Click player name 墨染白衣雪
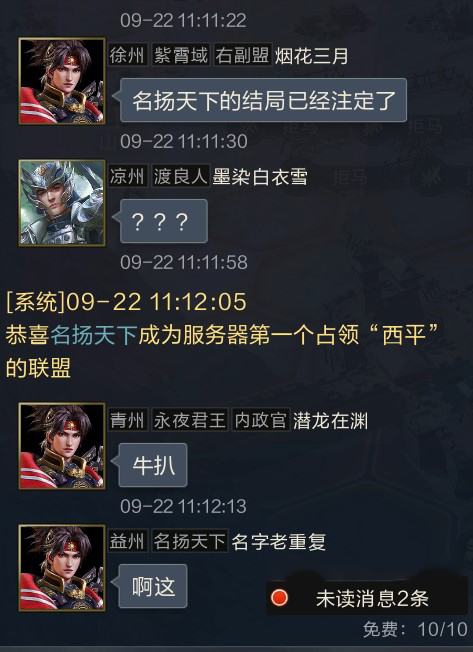 pos(260,177)
